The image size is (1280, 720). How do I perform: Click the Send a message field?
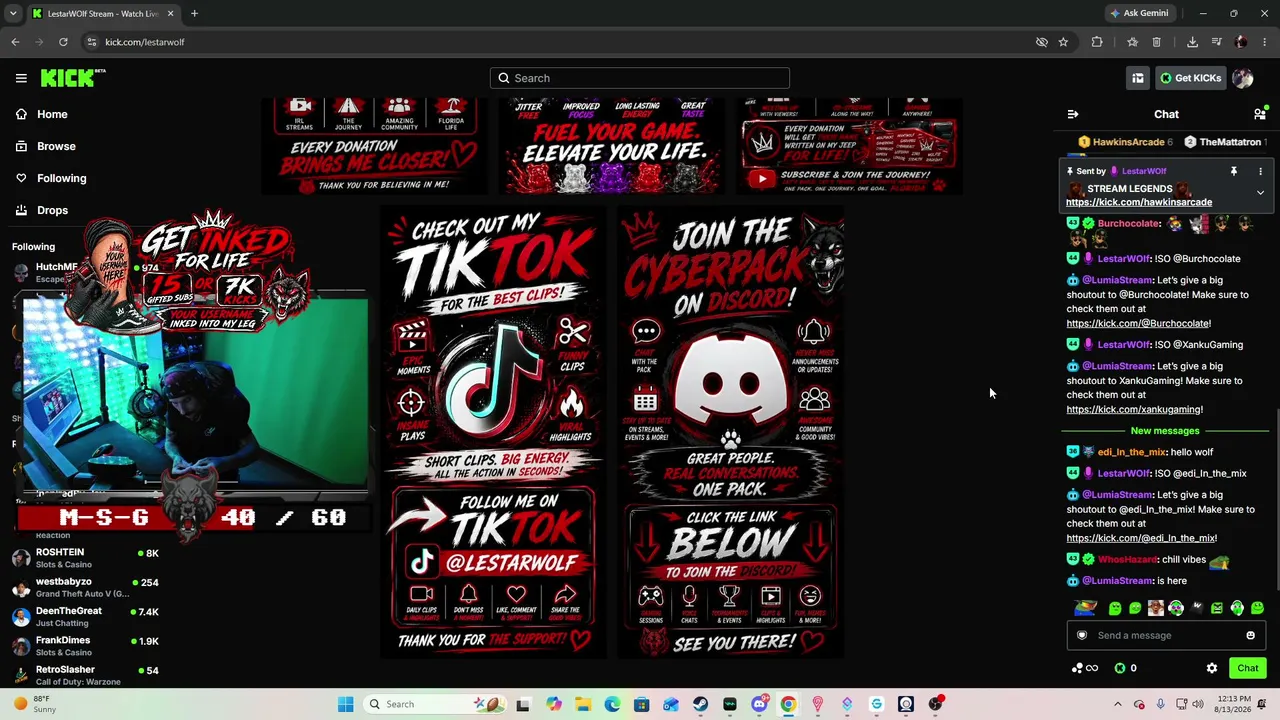(1166, 635)
